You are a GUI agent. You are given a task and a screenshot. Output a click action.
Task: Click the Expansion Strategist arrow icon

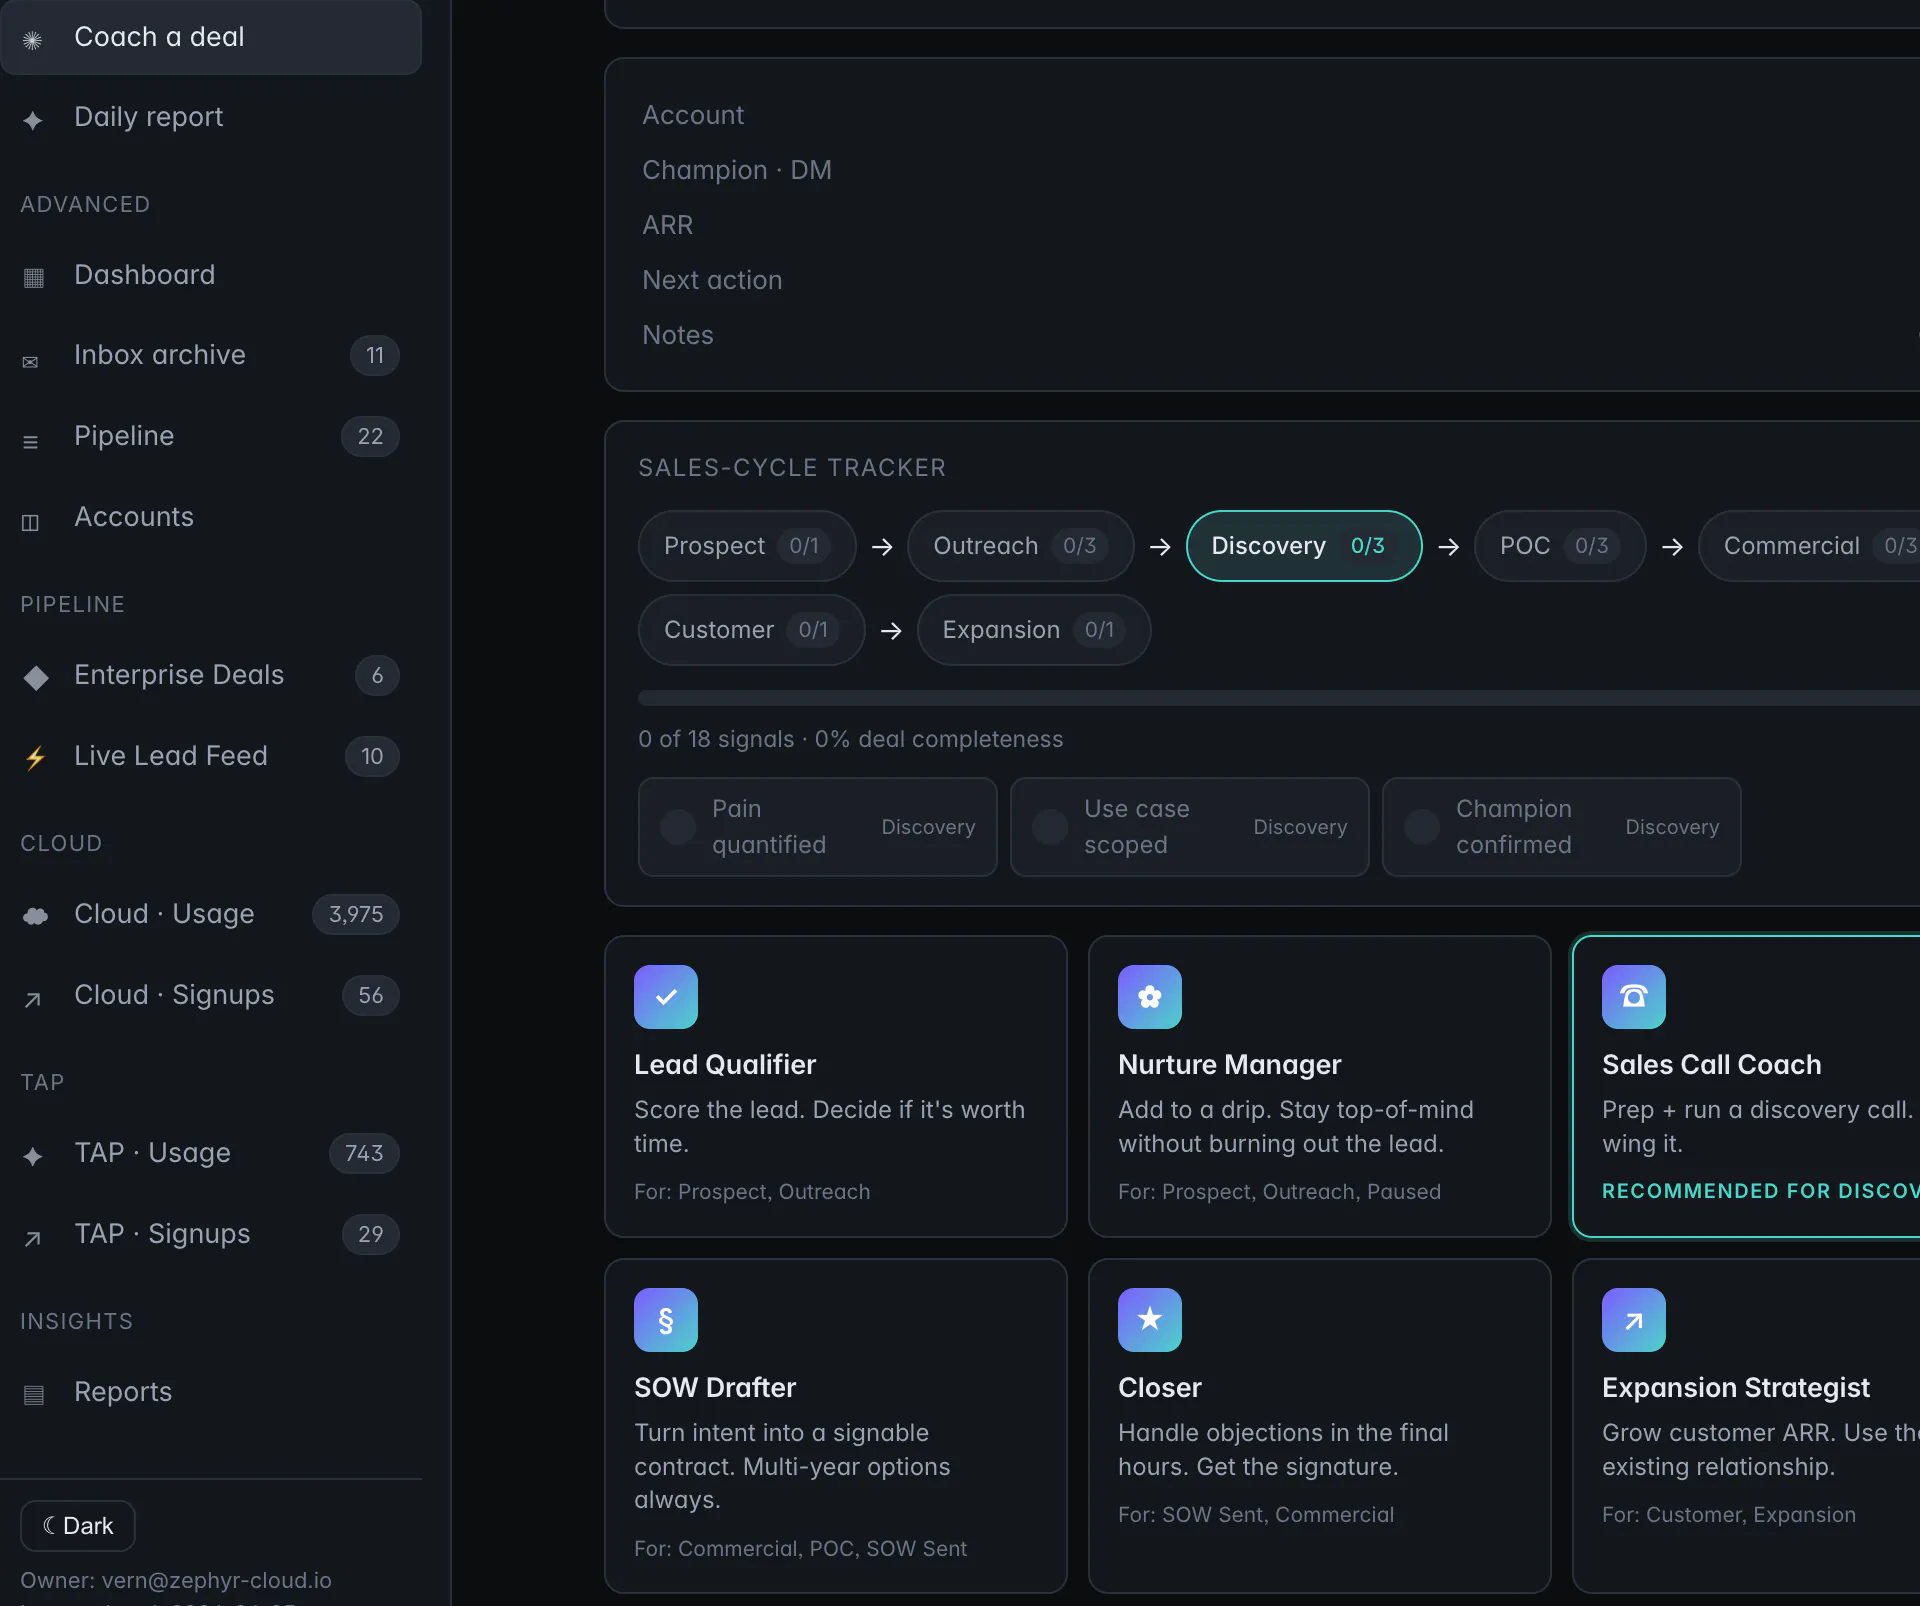tap(1634, 1320)
